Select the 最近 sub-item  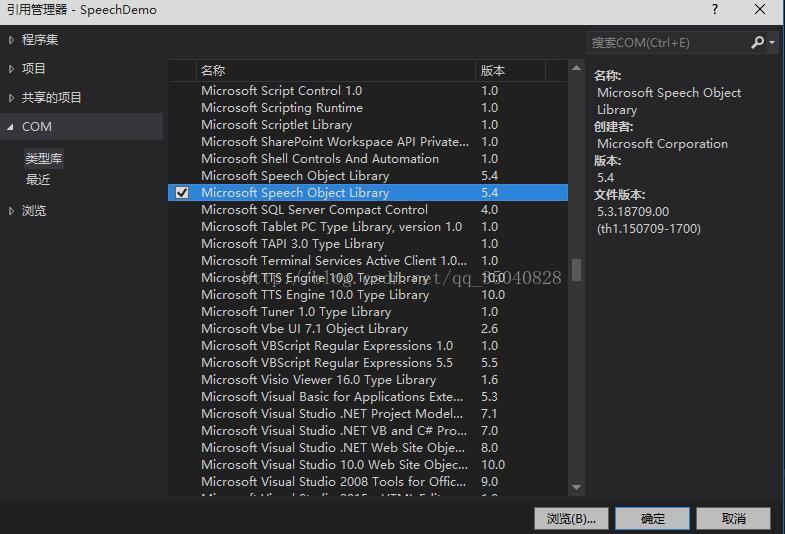pyautogui.click(x=38, y=180)
